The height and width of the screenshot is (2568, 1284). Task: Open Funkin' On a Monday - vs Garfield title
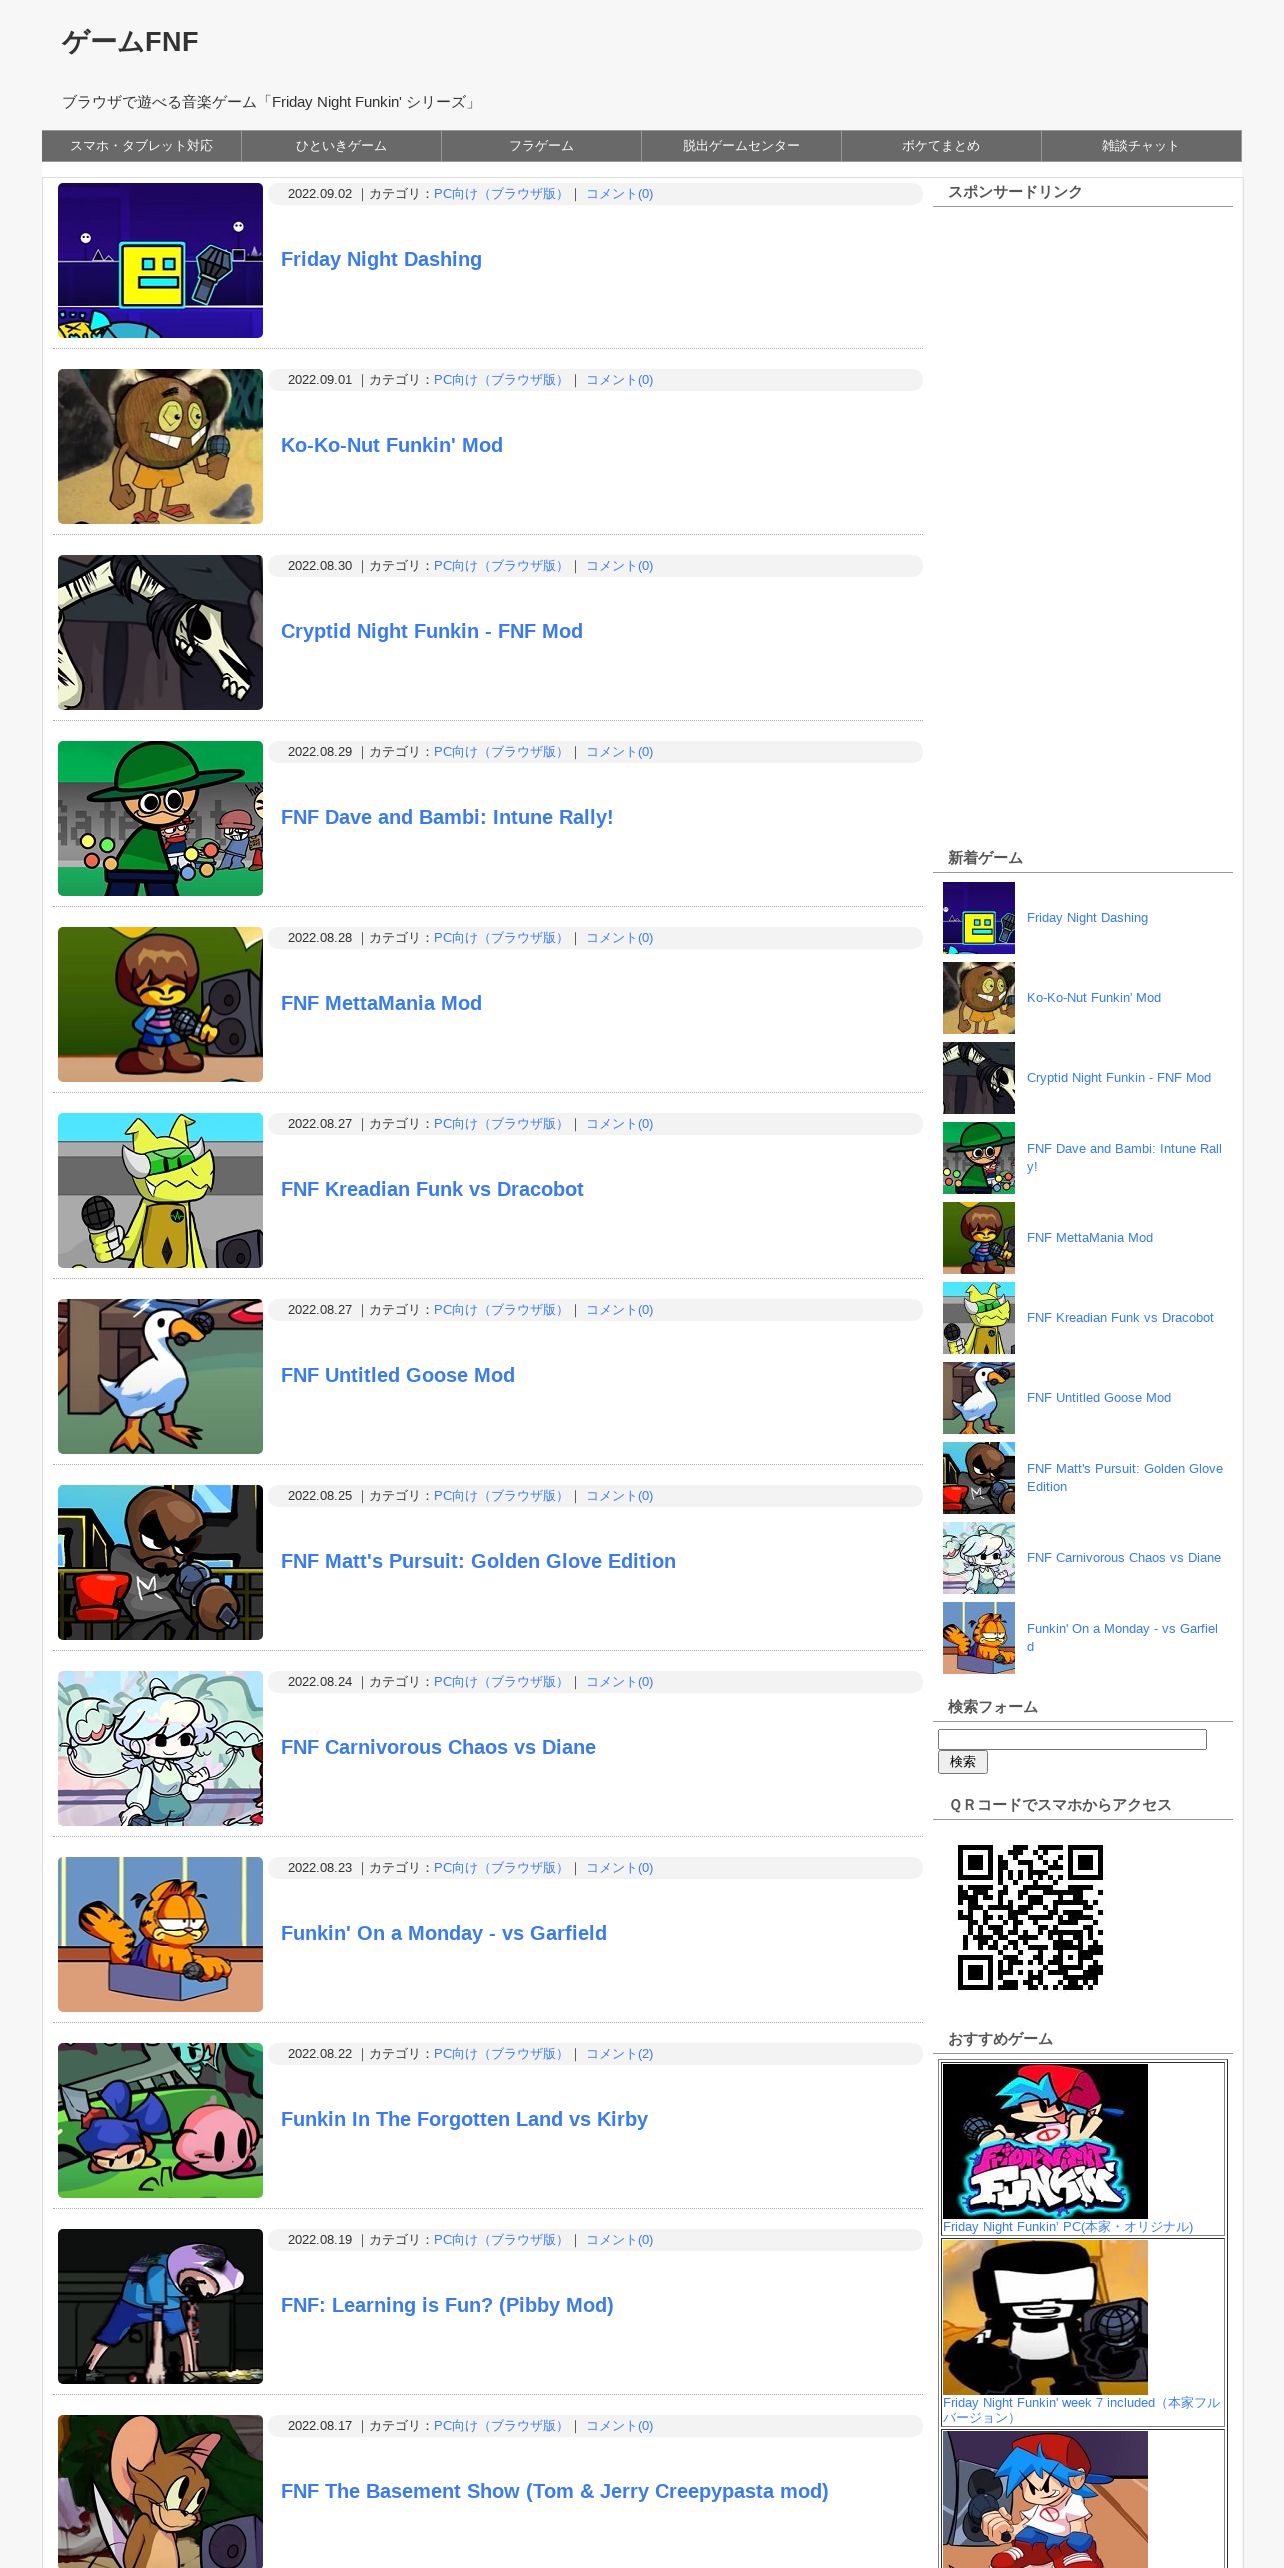[444, 1933]
